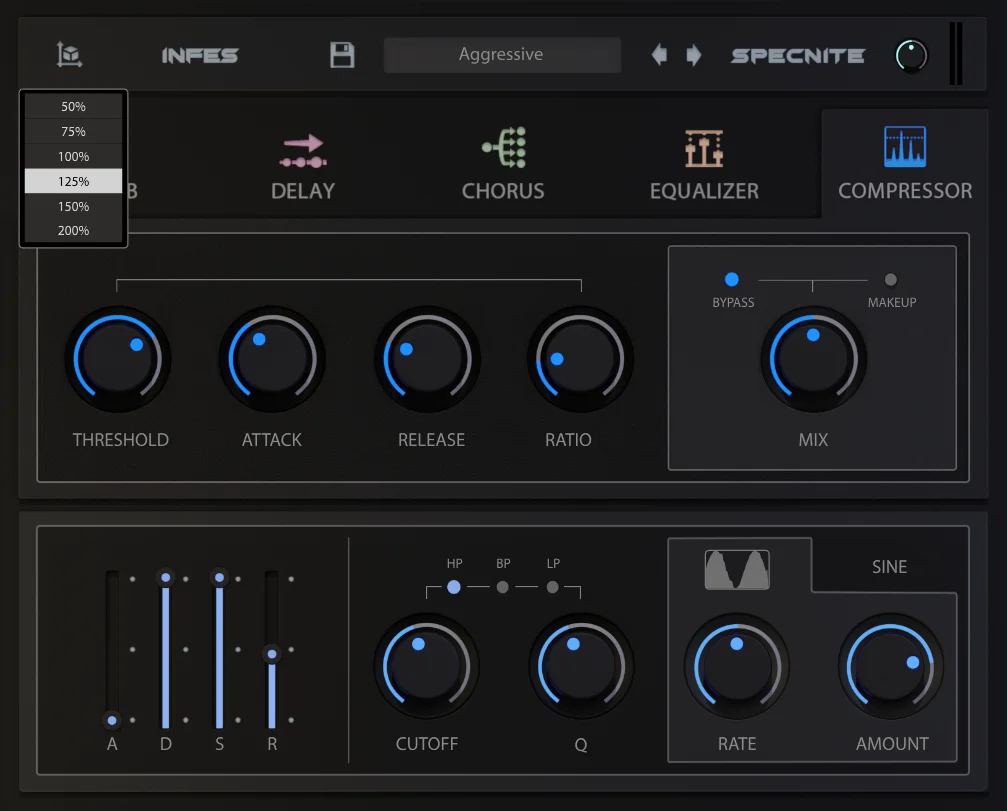Toggle the compressor Bypass button
Screen dimensions: 1007x811
click(731, 279)
